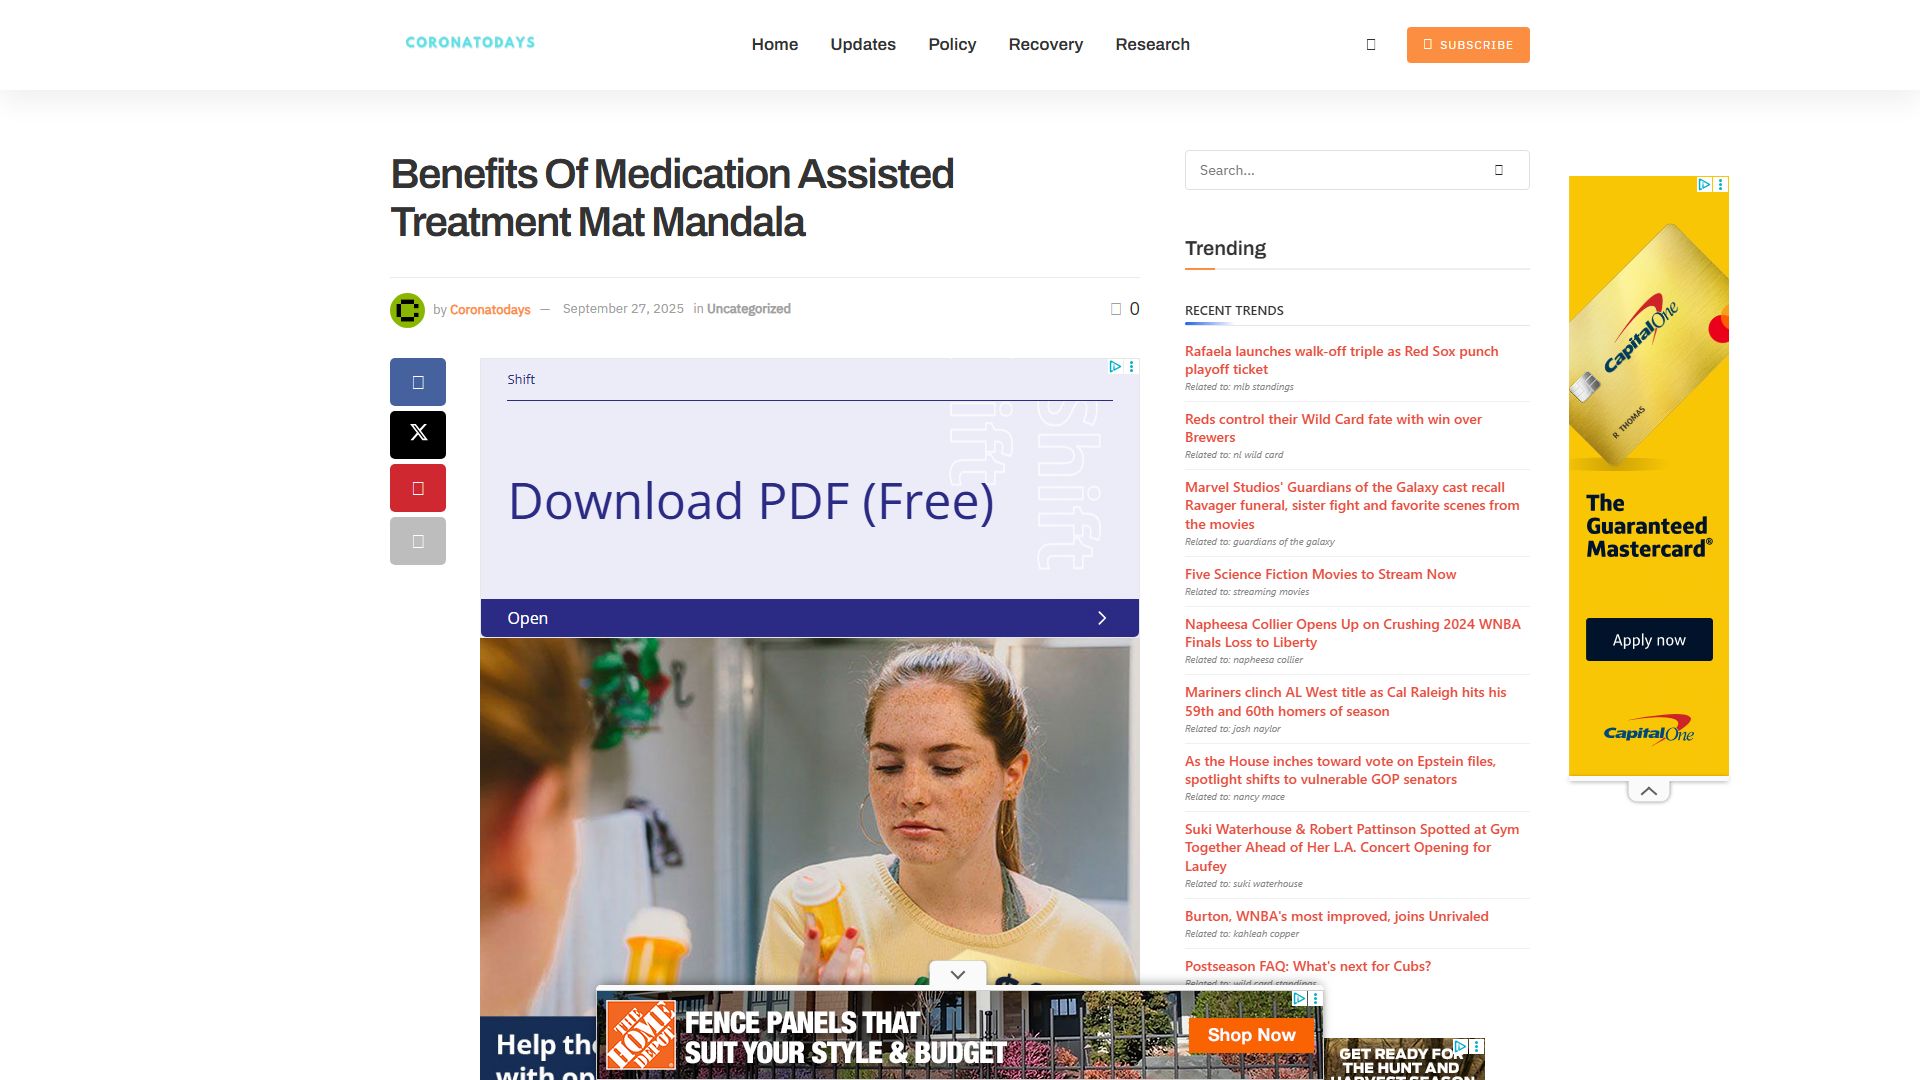Share article on X (Twitter)
Viewport: 1920px width, 1080px height.
[418, 435]
